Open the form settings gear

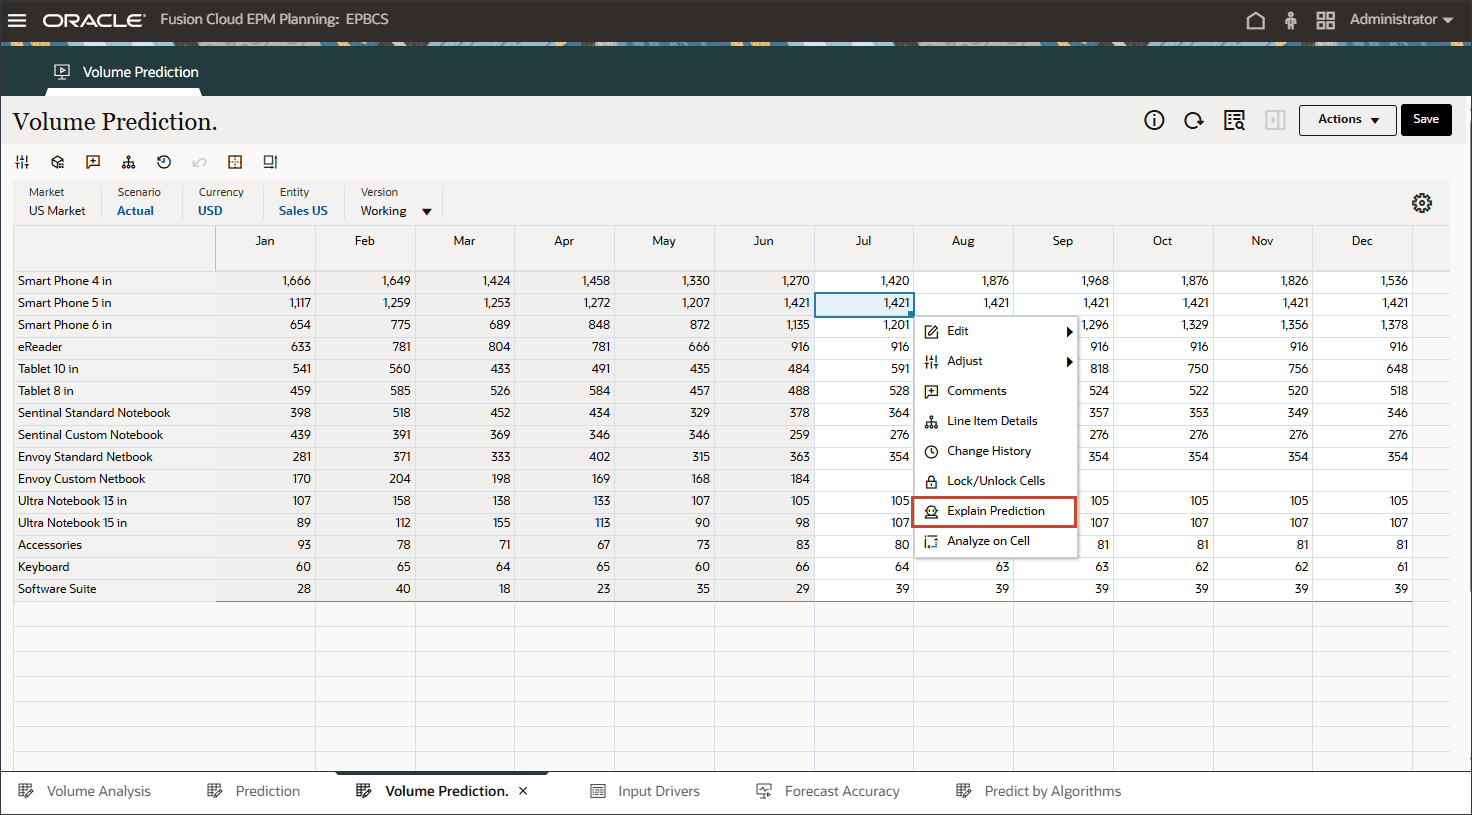point(1421,203)
